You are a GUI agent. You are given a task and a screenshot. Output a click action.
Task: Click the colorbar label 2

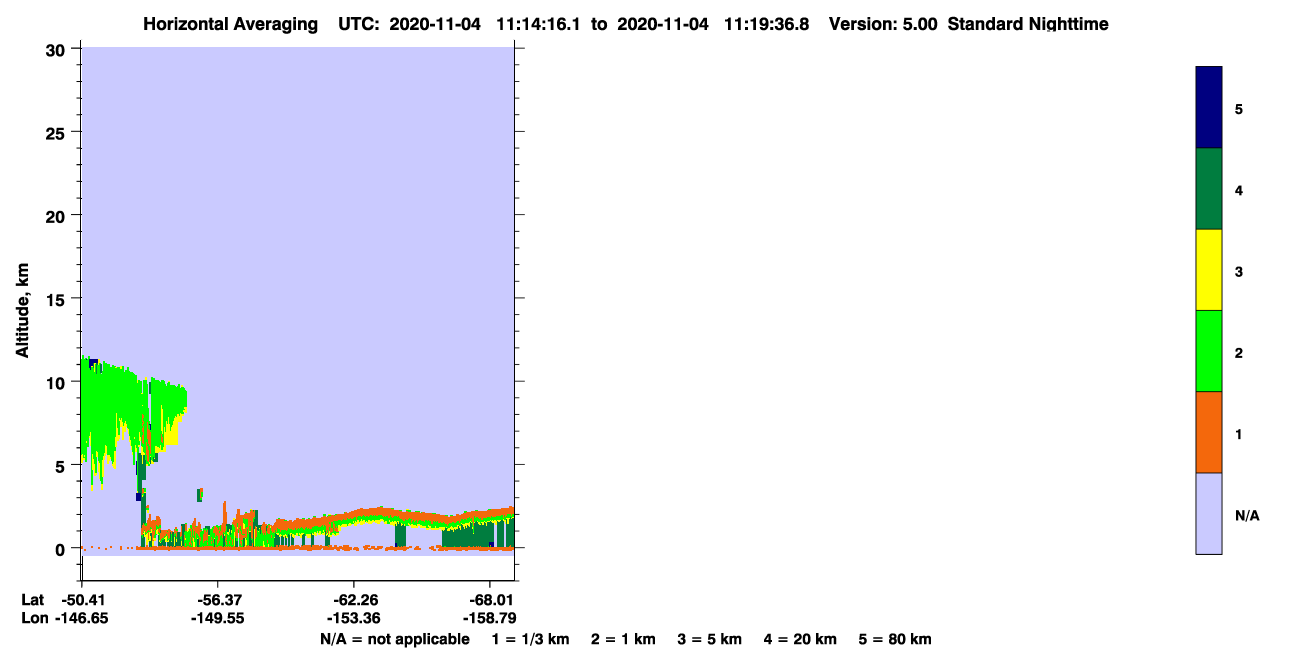point(1239,353)
